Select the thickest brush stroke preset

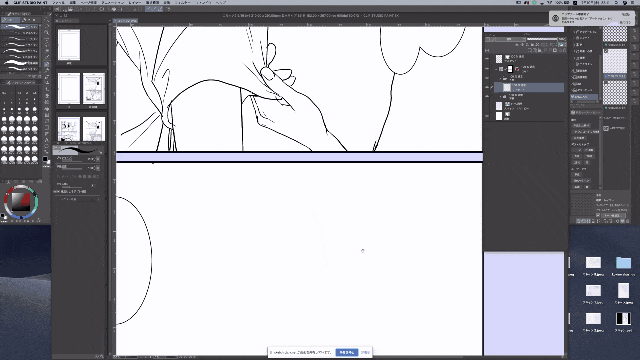pyautogui.click(x=19, y=63)
